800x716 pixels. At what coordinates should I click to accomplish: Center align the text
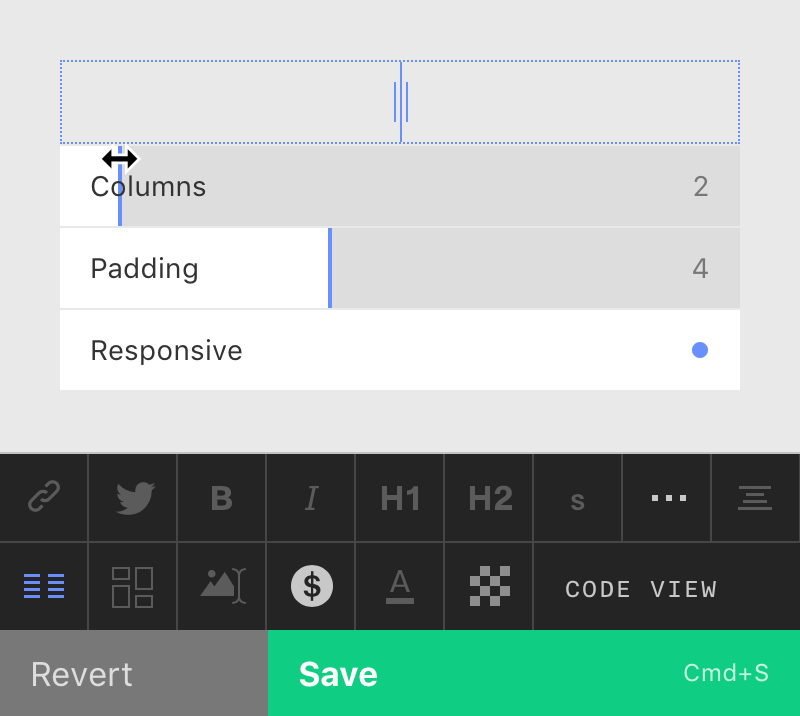click(x=756, y=497)
